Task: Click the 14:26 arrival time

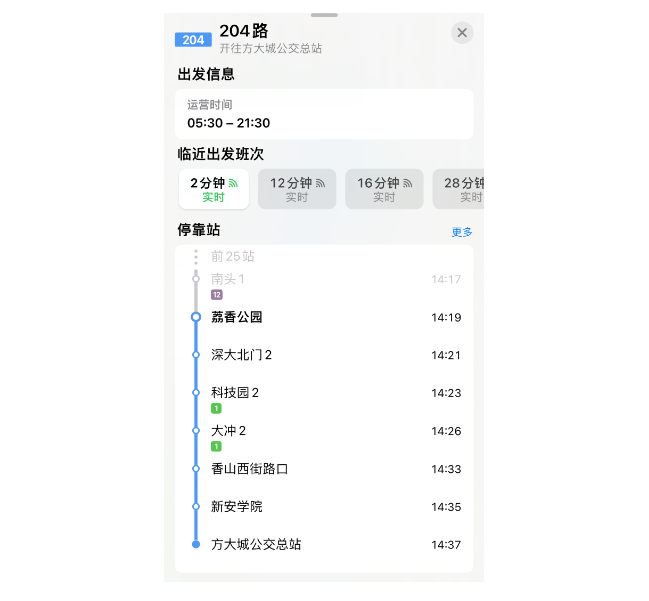Action: [x=446, y=431]
